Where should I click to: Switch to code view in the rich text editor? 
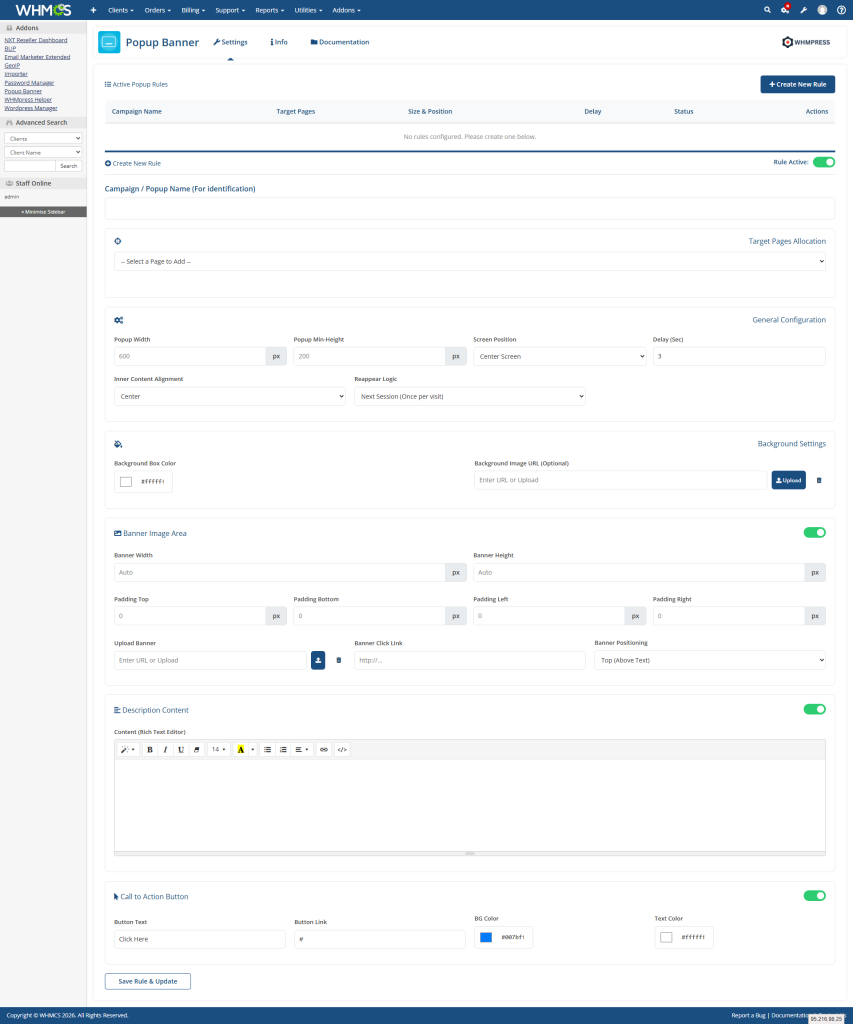click(341, 749)
